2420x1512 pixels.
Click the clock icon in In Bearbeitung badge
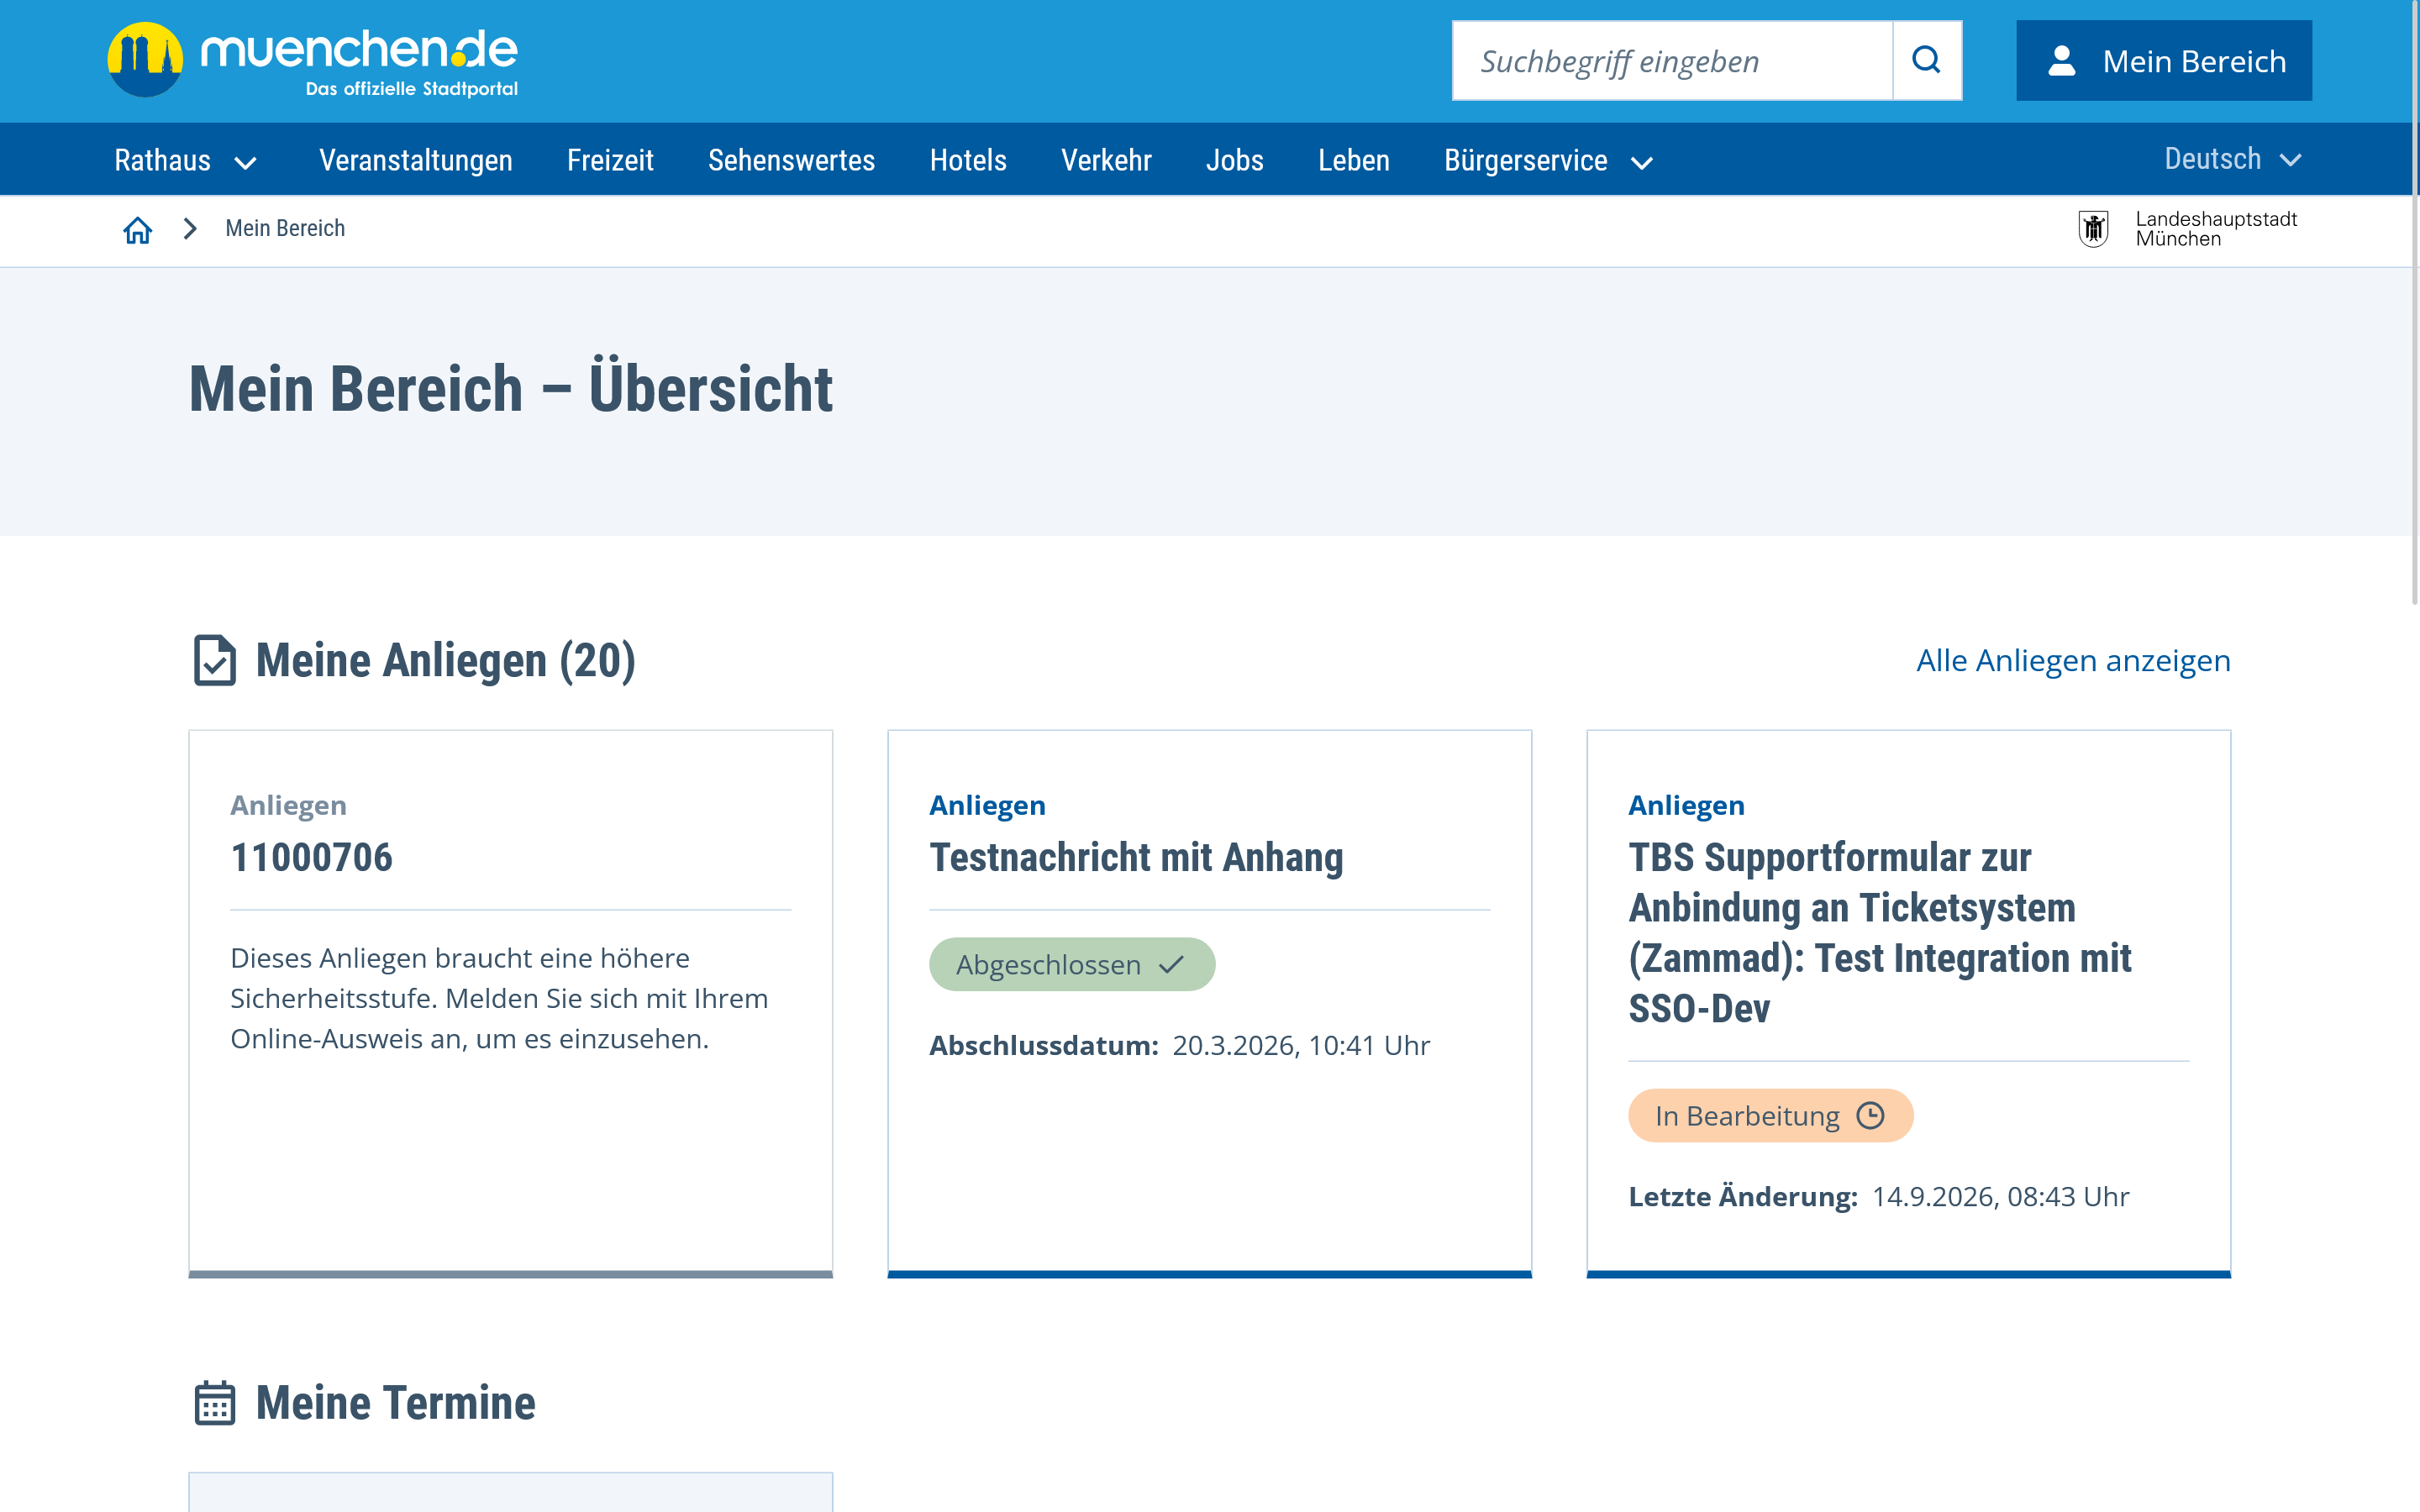1870,1115
